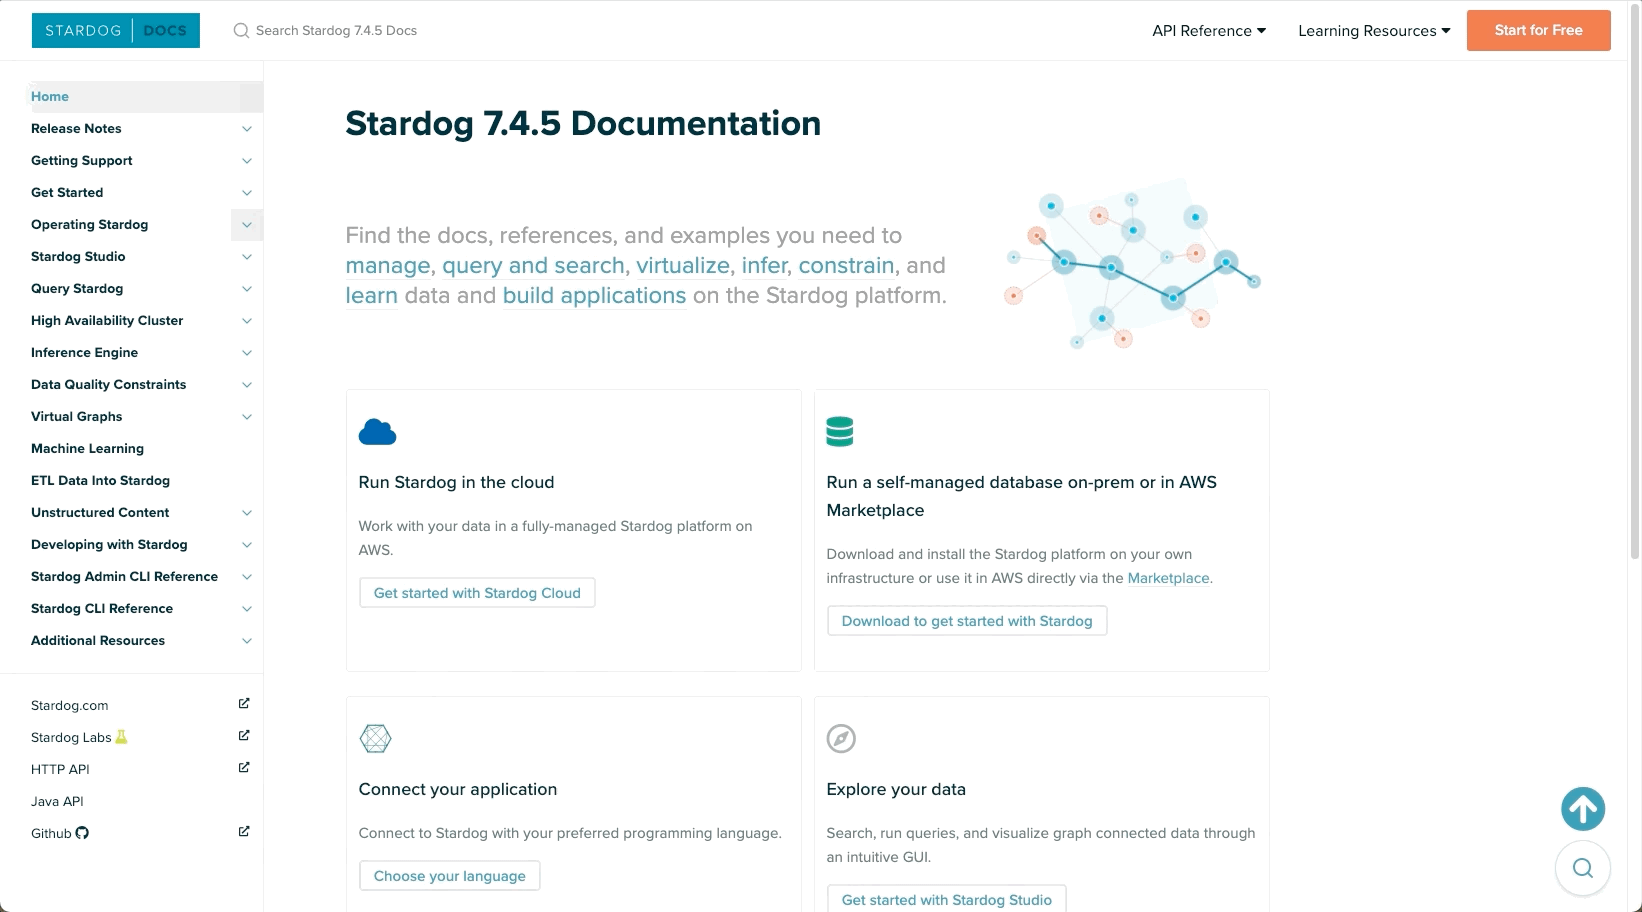Open the Learning Resources dropdown menu
The height and width of the screenshot is (912, 1642).
coord(1374,31)
